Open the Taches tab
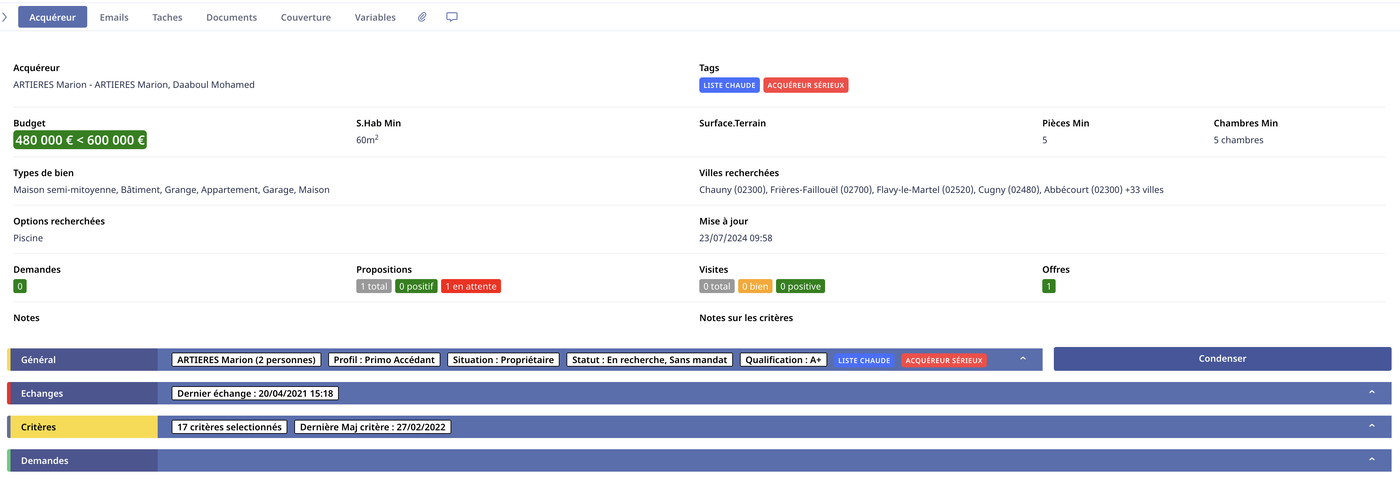 (x=167, y=17)
